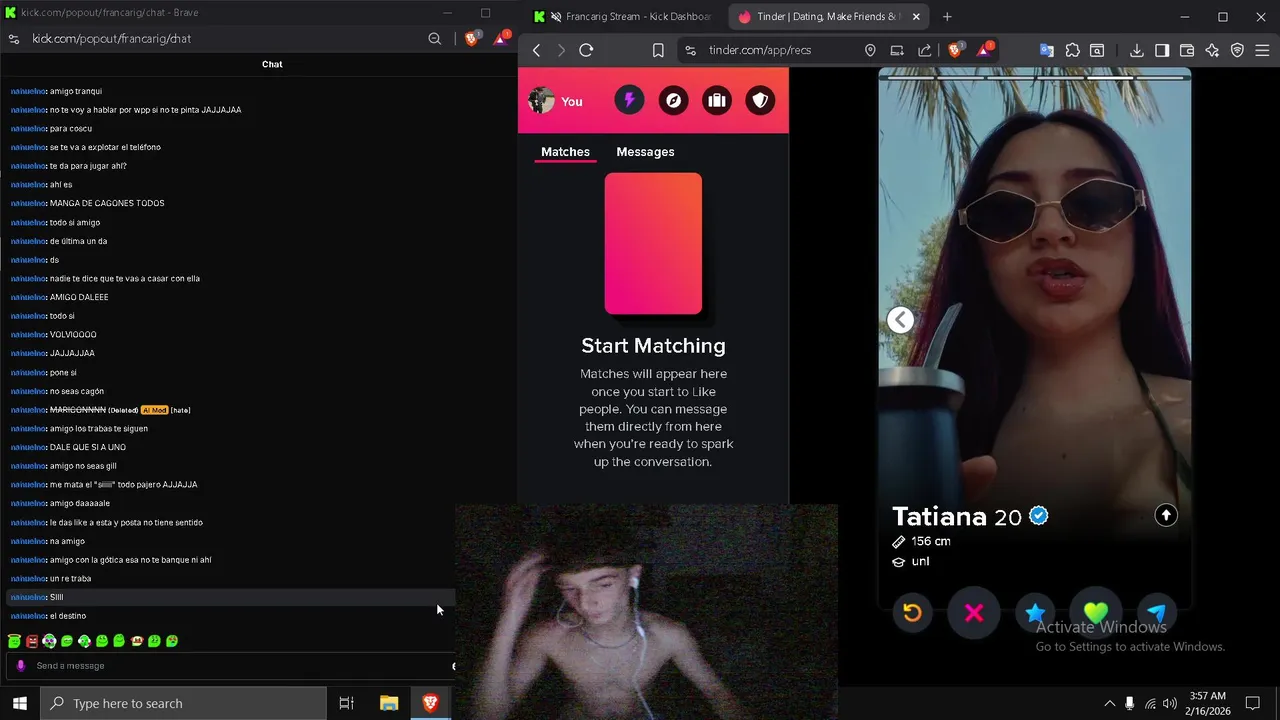The image size is (1280, 720).
Task: Open Tinder Boost lightning icon
Action: tap(629, 100)
